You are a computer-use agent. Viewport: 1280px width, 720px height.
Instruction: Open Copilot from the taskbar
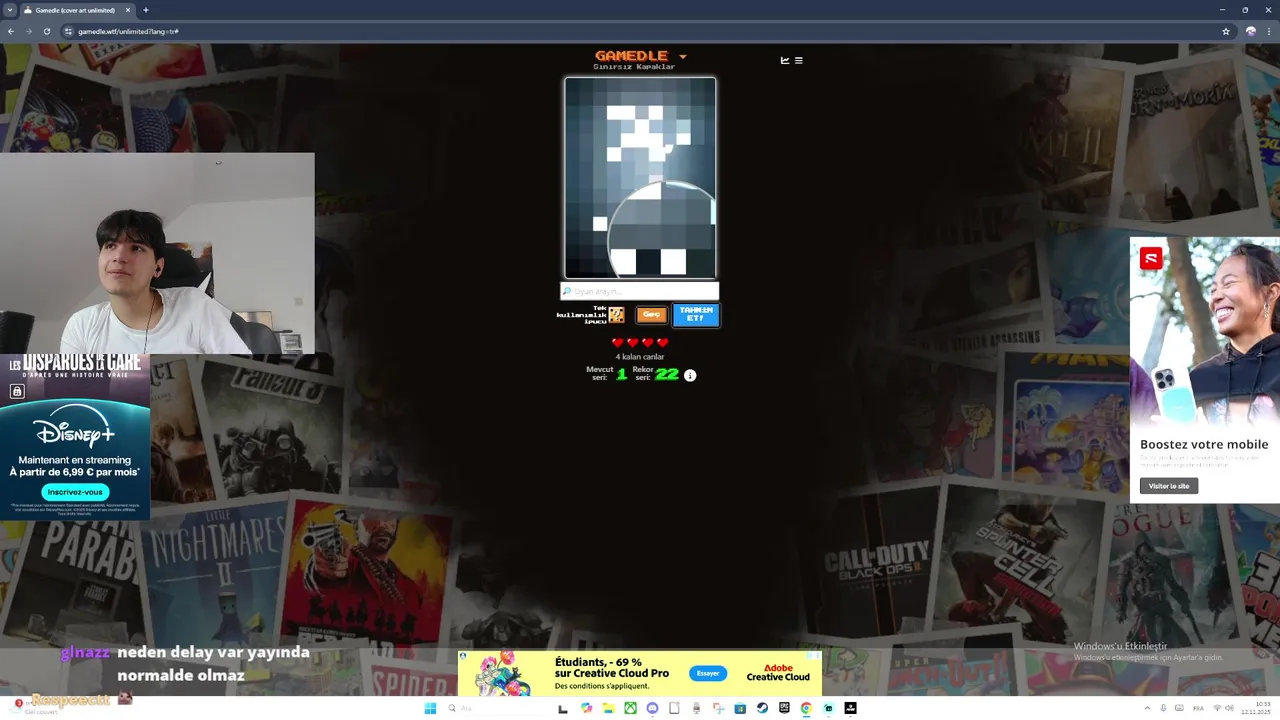point(586,708)
